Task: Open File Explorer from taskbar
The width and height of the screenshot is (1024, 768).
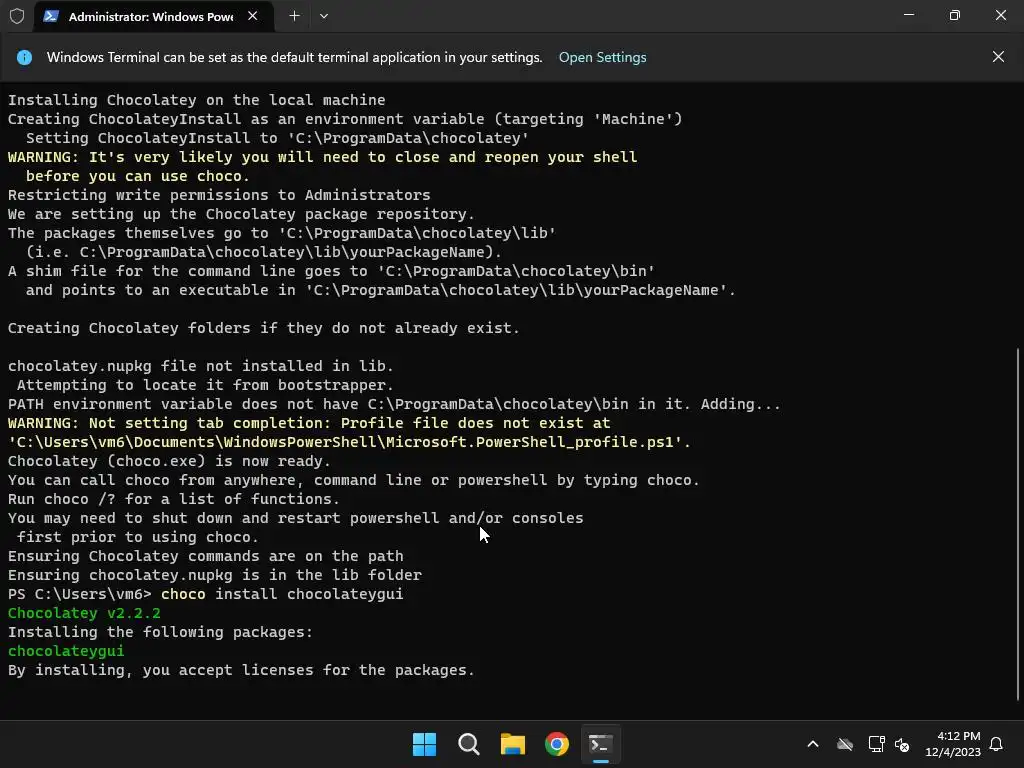Action: pos(513,744)
